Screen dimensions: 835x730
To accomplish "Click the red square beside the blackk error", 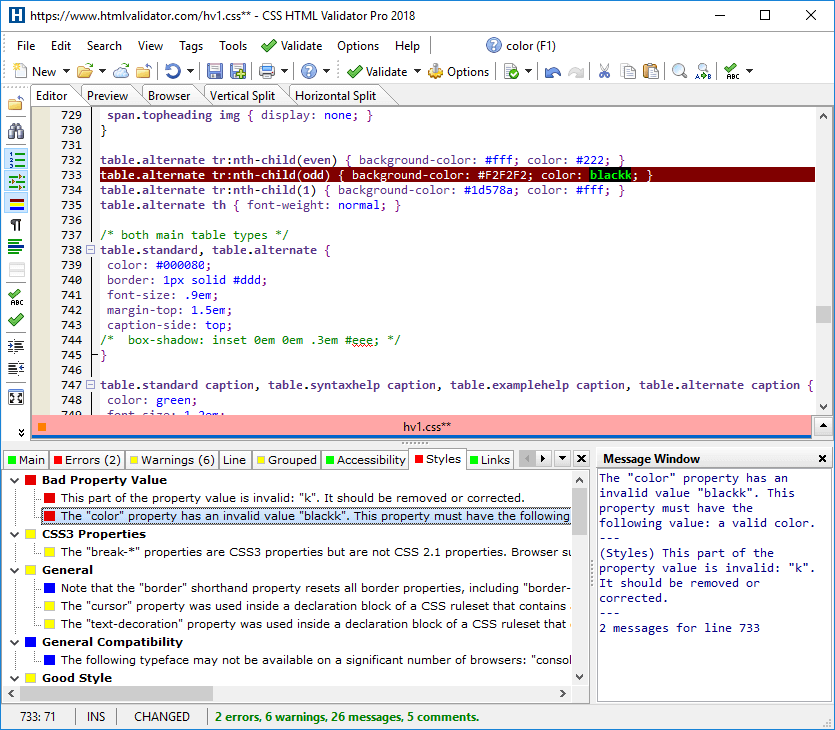I will click(49, 516).
